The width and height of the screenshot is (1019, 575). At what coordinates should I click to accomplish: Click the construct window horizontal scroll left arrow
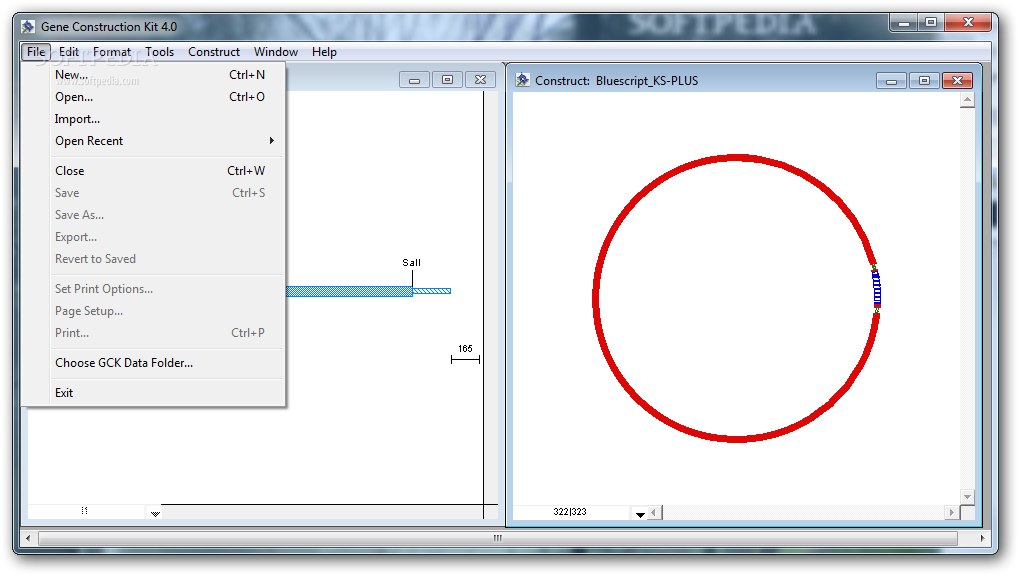(x=654, y=513)
